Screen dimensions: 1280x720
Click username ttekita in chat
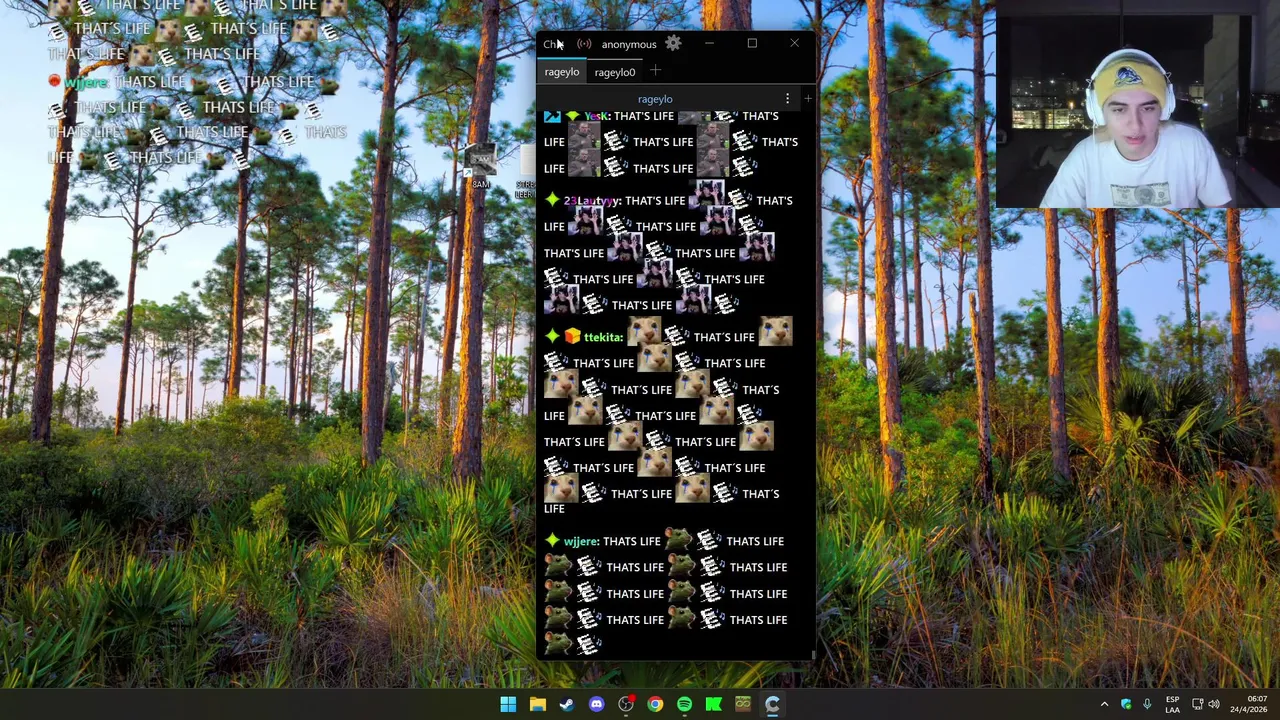pyautogui.click(x=603, y=337)
